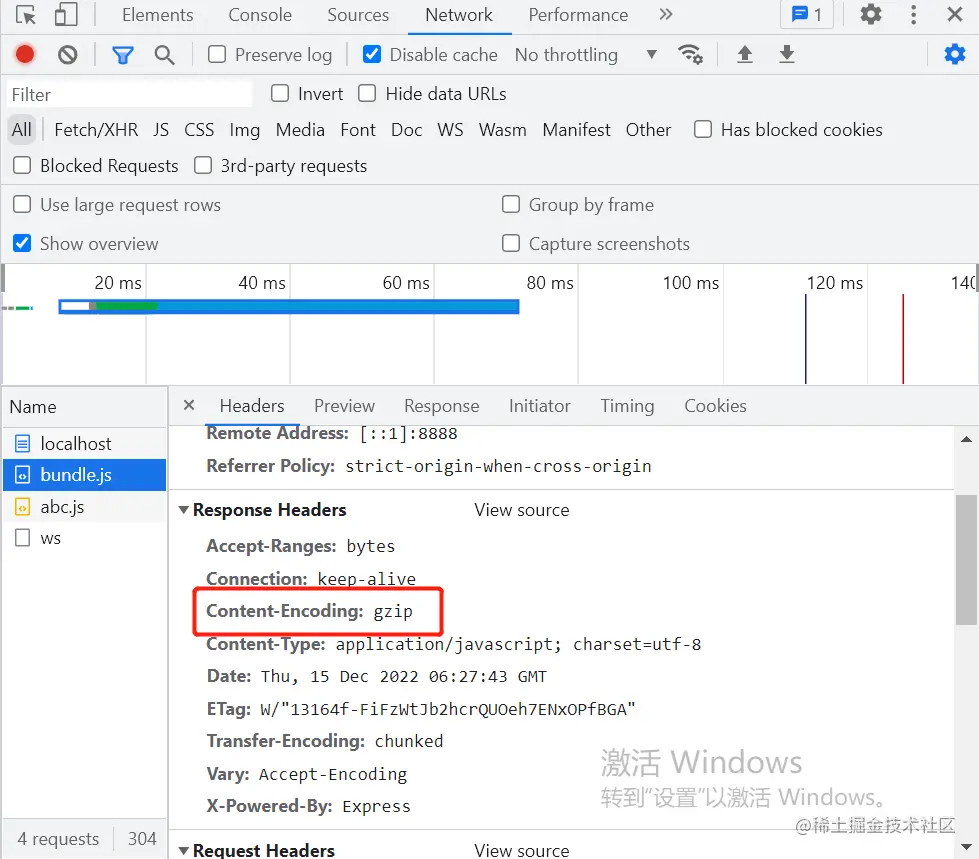Toggle the device toolbar icon

(66, 14)
